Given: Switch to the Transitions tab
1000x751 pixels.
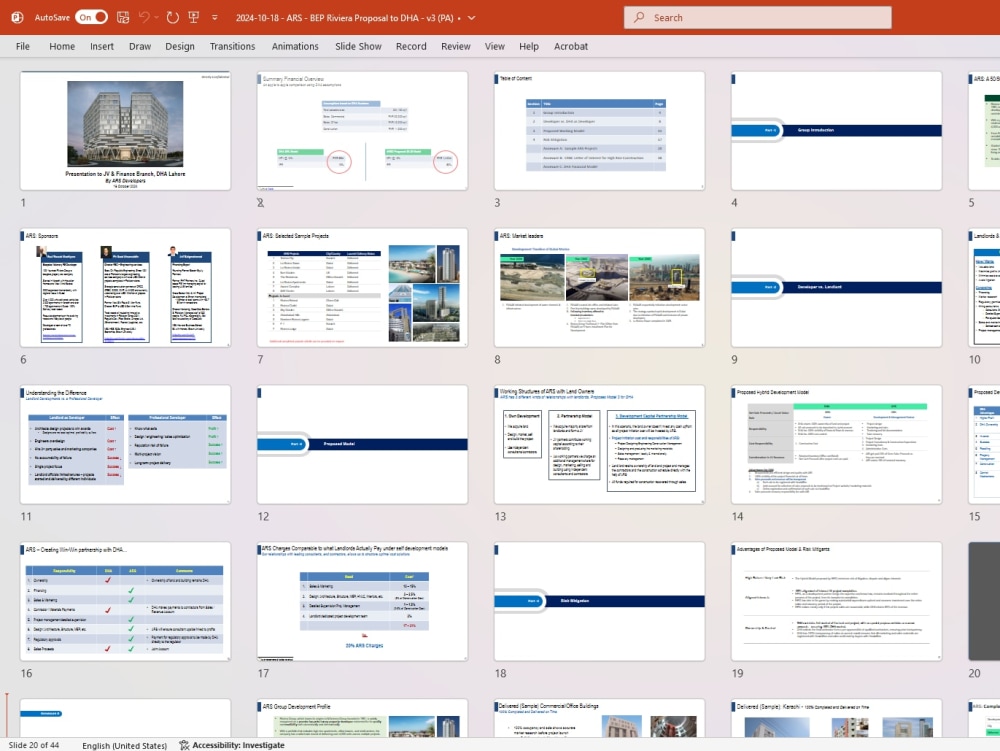Looking at the screenshot, I should (232, 47).
